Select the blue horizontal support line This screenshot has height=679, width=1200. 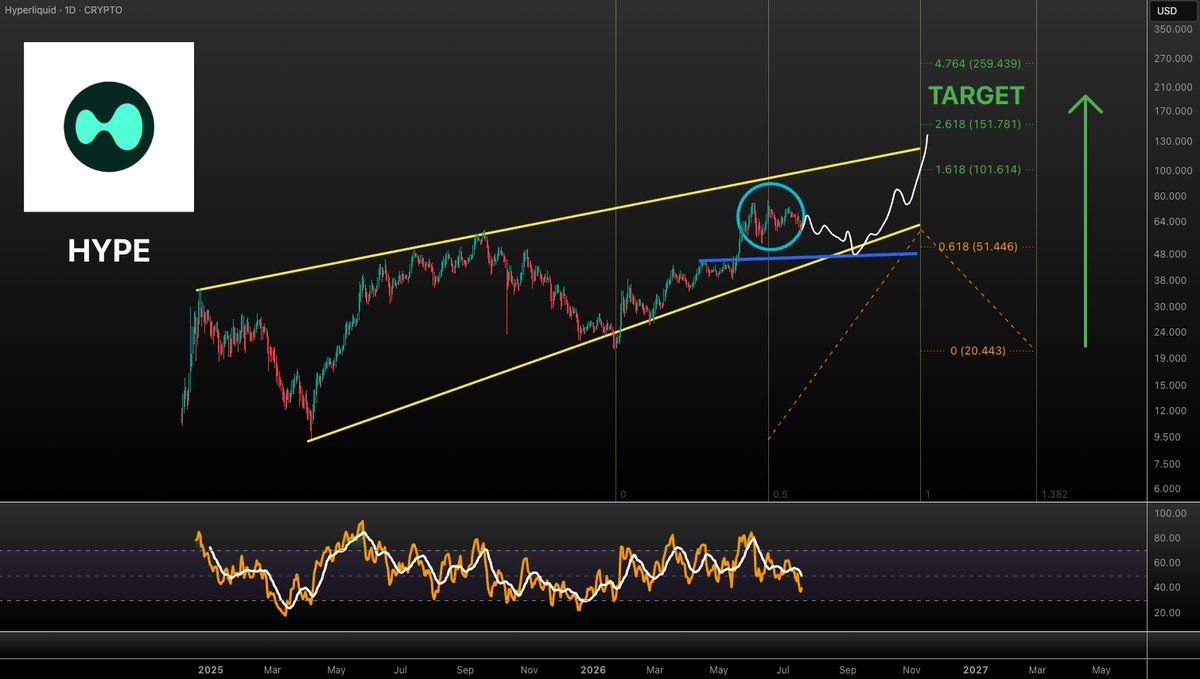click(x=807, y=257)
